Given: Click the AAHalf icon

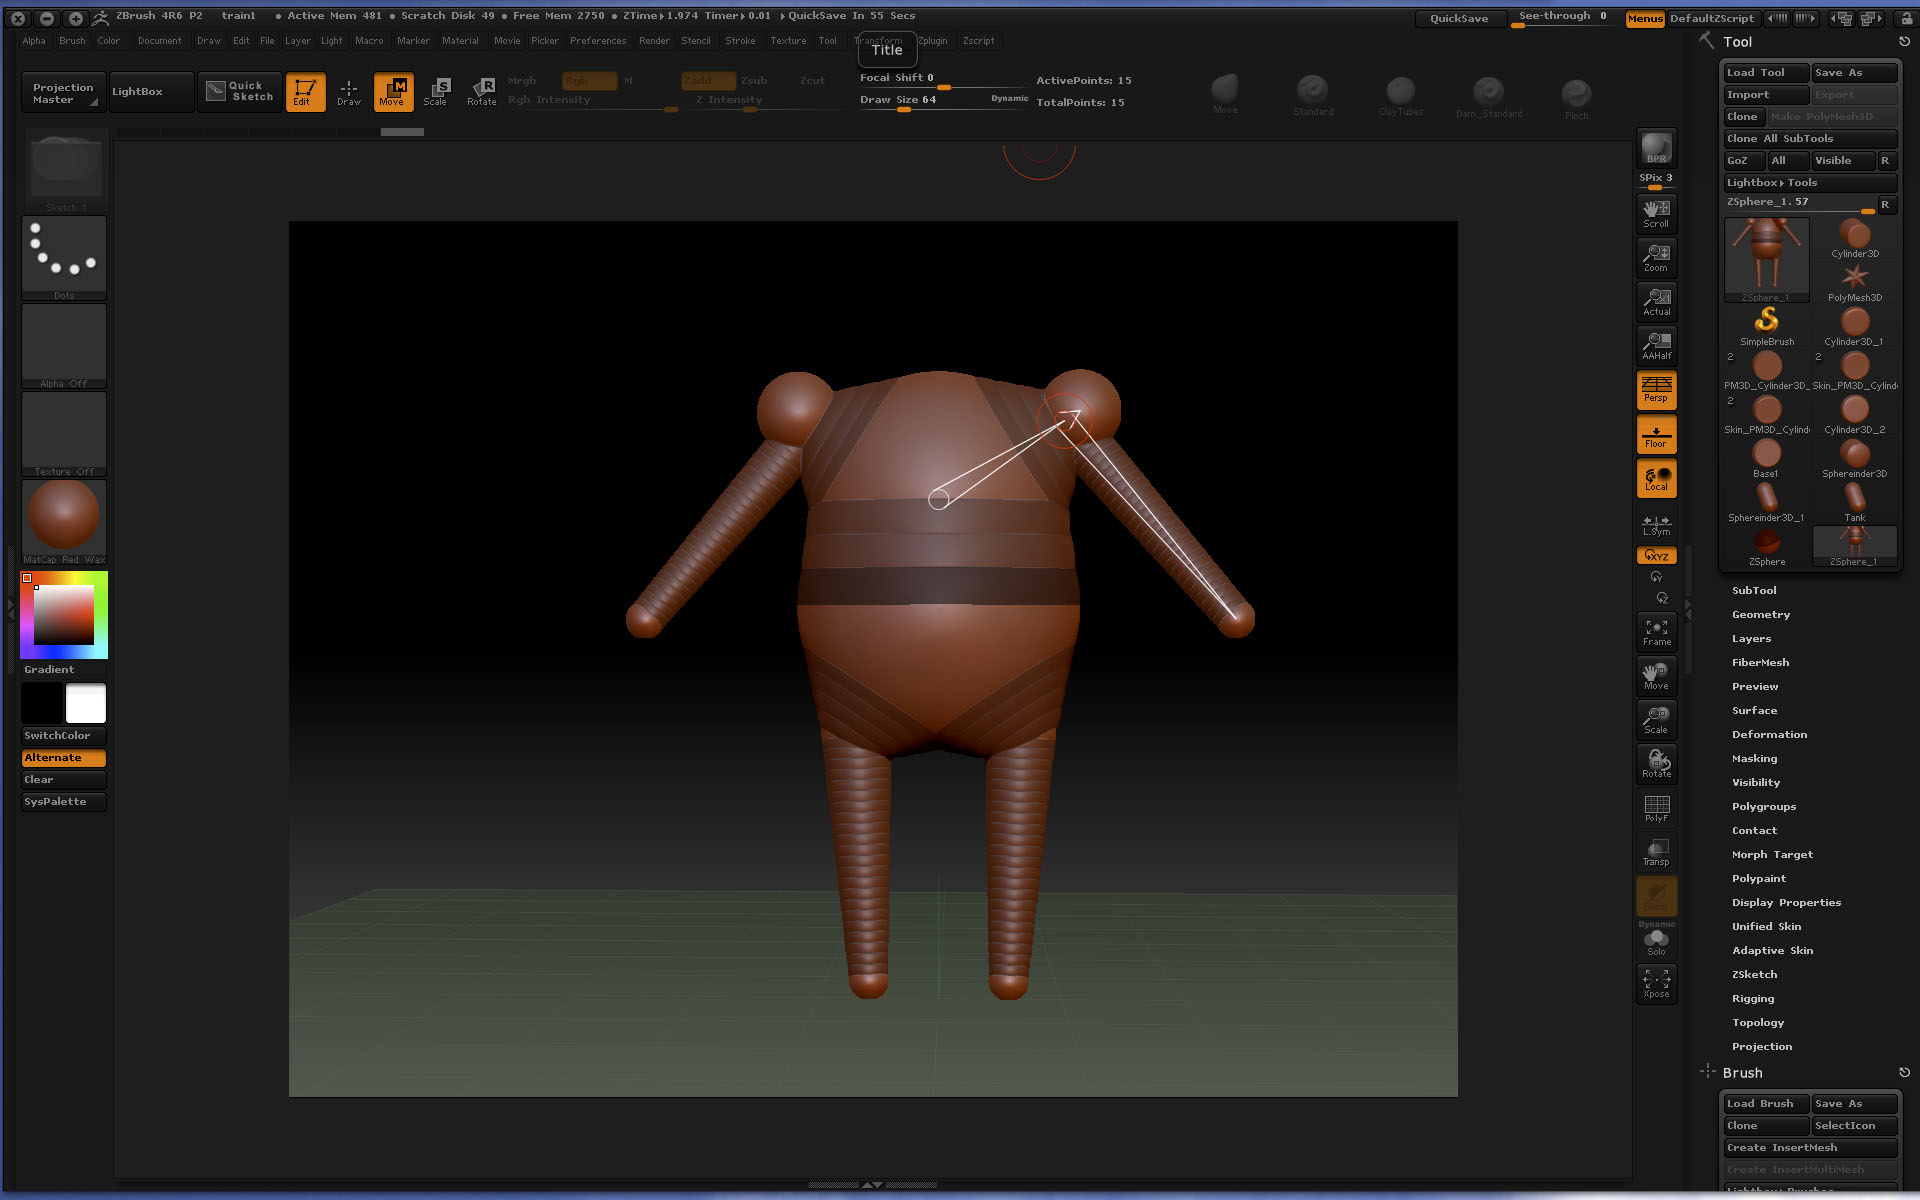Looking at the screenshot, I should [x=1656, y=345].
